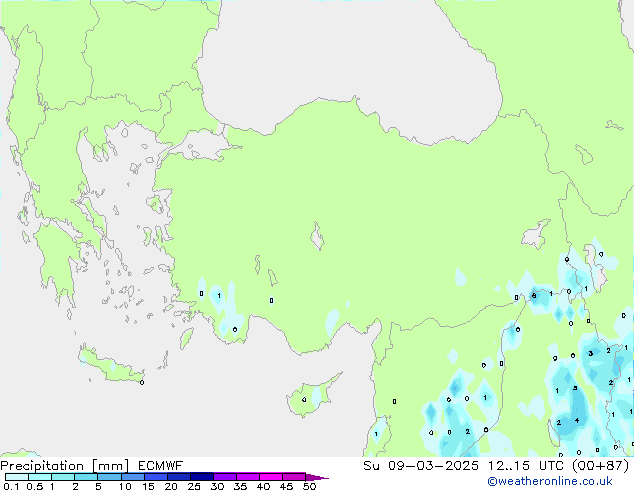
Task: Click the "15" legend scale label
Action: (x=148, y=486)
